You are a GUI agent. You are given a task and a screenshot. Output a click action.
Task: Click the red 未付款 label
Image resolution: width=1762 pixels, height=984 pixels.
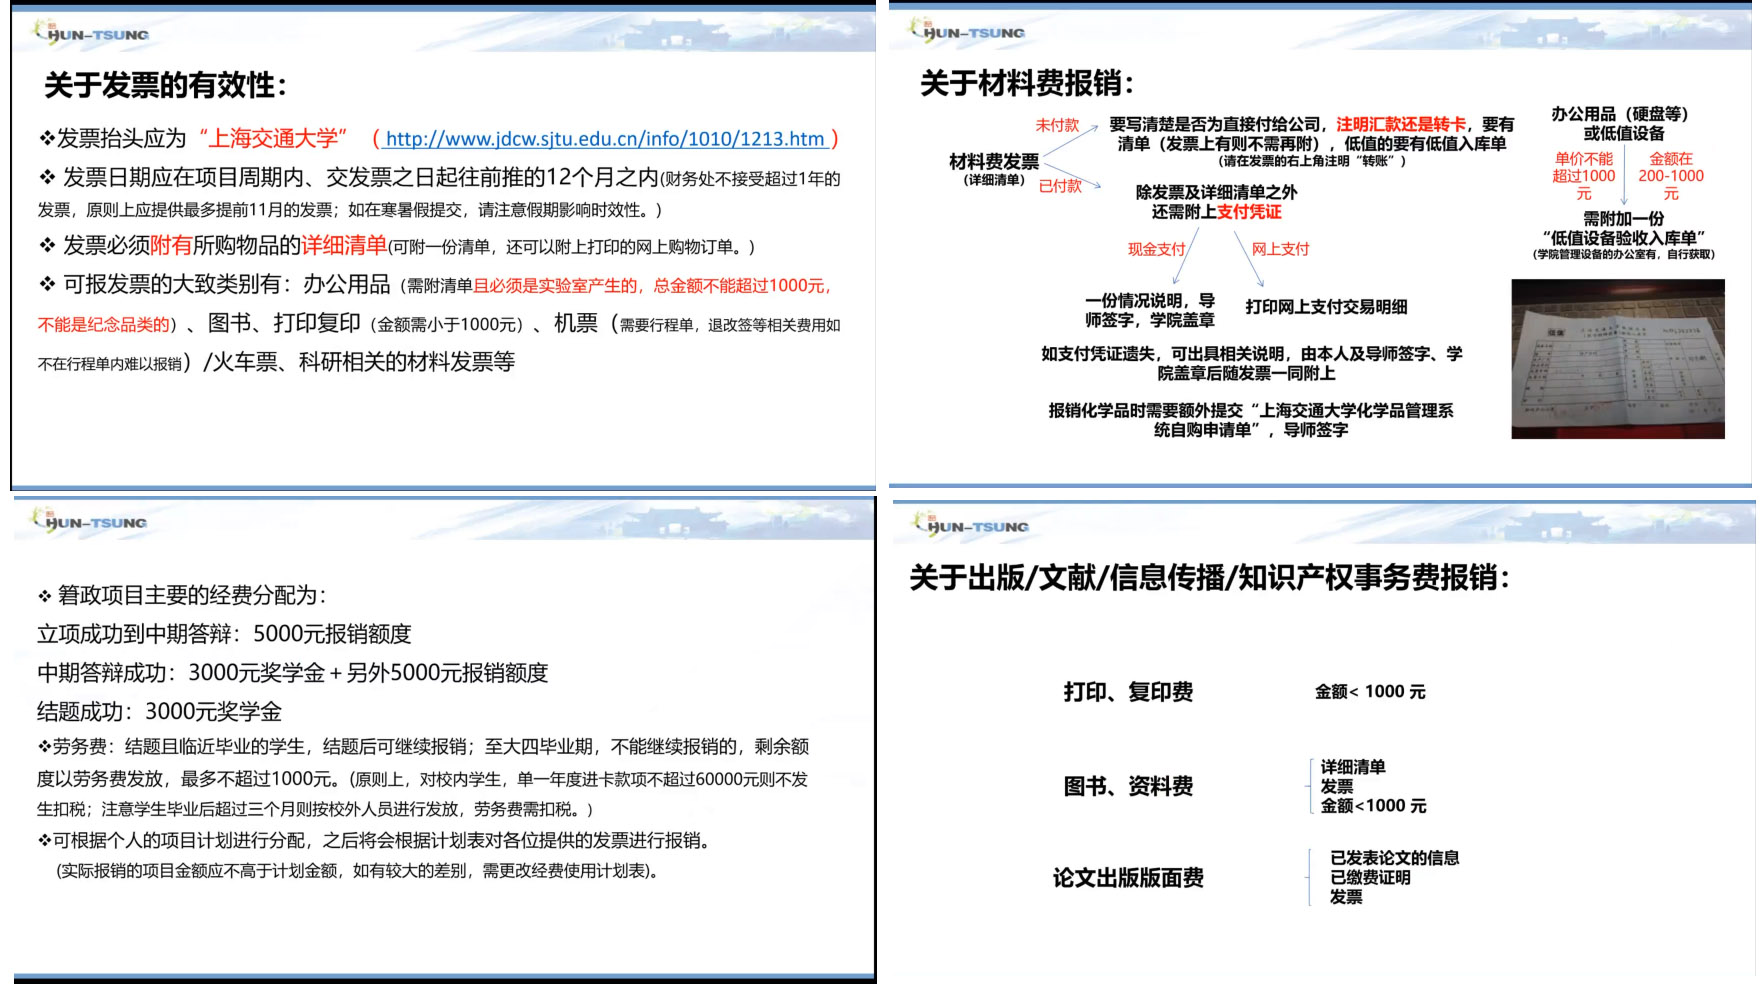coord(1057,125)
